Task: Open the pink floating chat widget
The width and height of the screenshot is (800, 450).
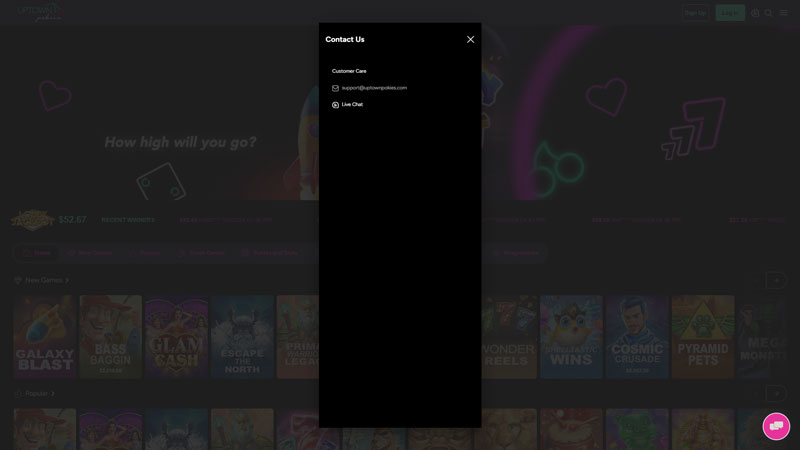Action: [x=776, y=426]
